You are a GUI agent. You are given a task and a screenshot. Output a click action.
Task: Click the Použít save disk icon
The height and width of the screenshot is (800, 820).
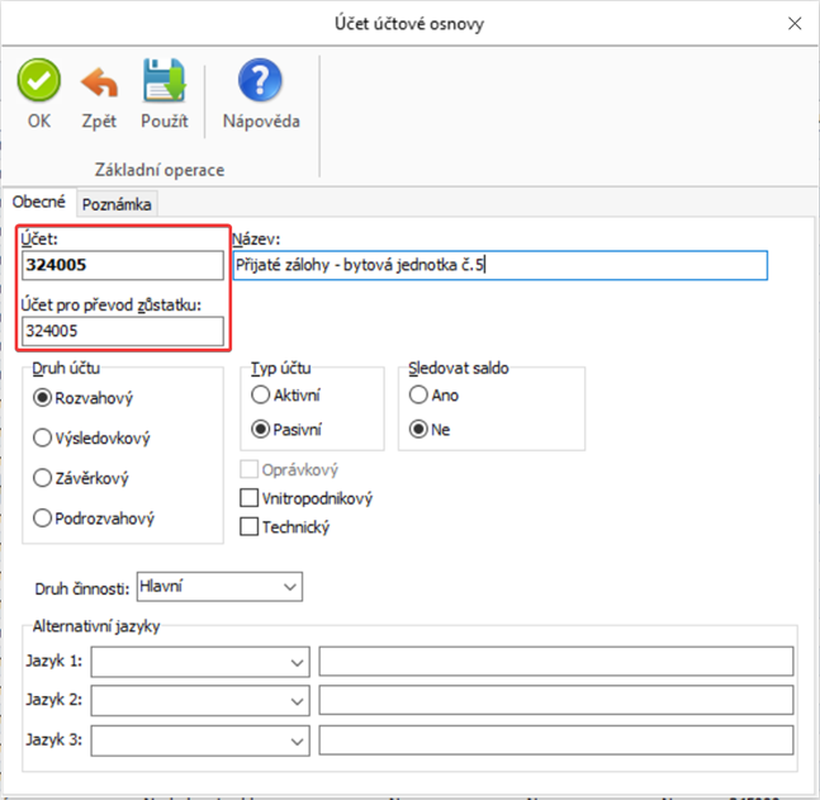point(163,82)
